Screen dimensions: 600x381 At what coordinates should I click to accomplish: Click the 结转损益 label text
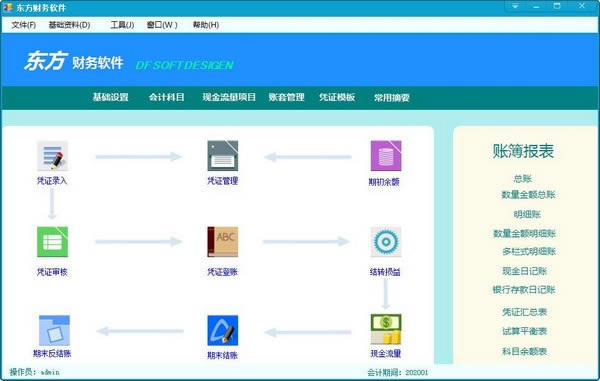pos(385,272)
